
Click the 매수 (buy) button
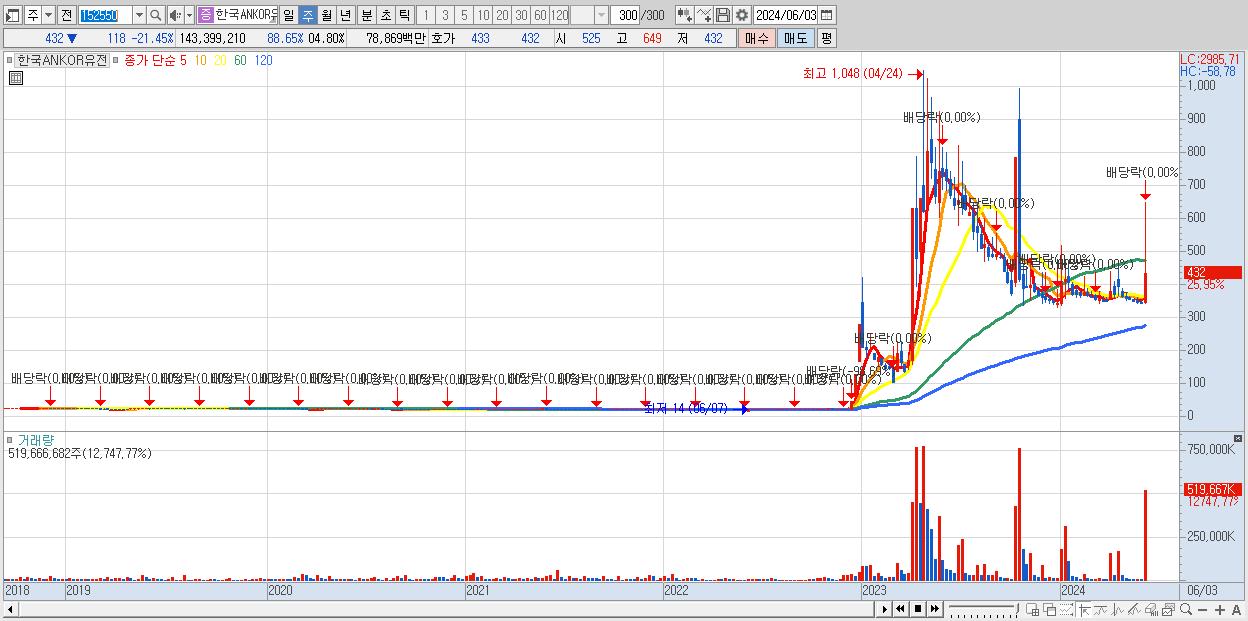click(757, 38)
